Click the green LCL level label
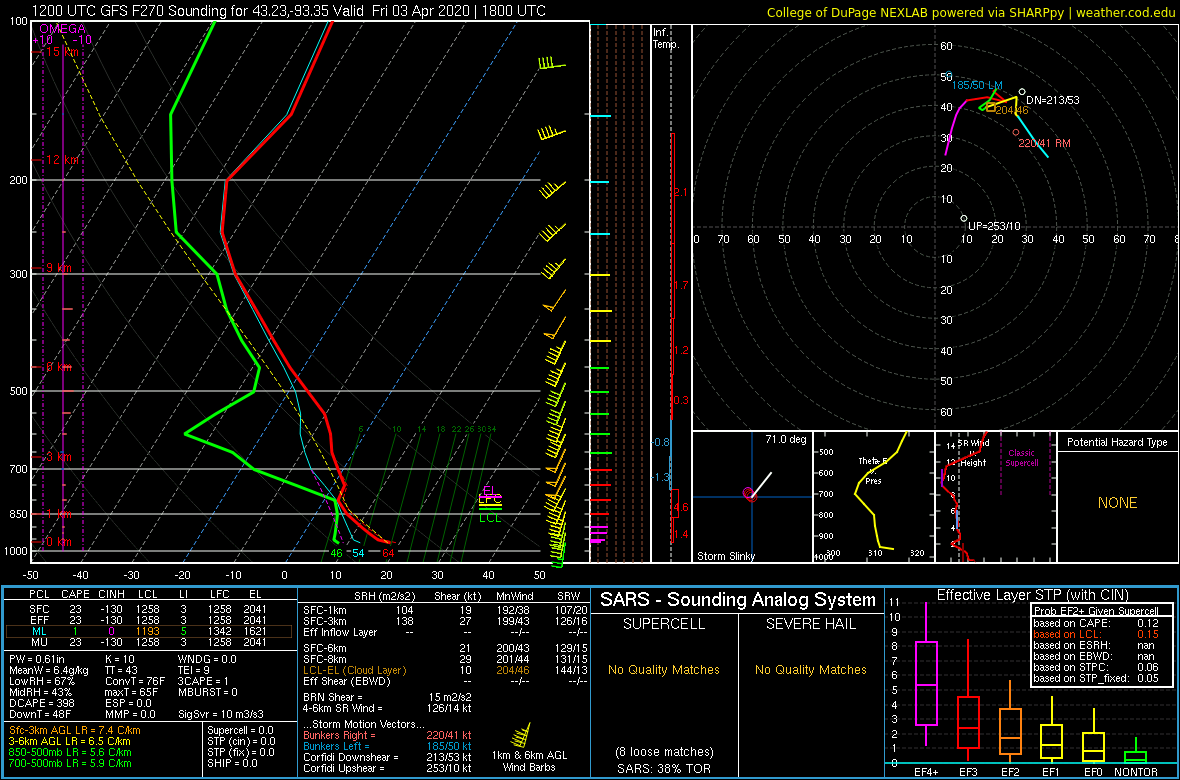The width and height of the screenshot is (1180, 780). pyautogui.click(x=490, y=518)
